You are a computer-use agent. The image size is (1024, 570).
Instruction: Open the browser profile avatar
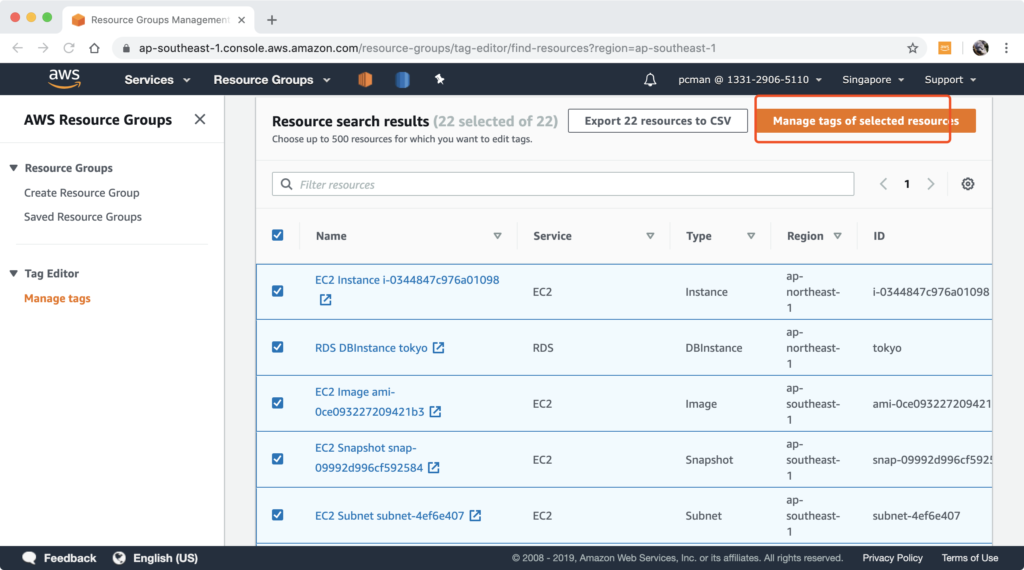tap(980, 48)
